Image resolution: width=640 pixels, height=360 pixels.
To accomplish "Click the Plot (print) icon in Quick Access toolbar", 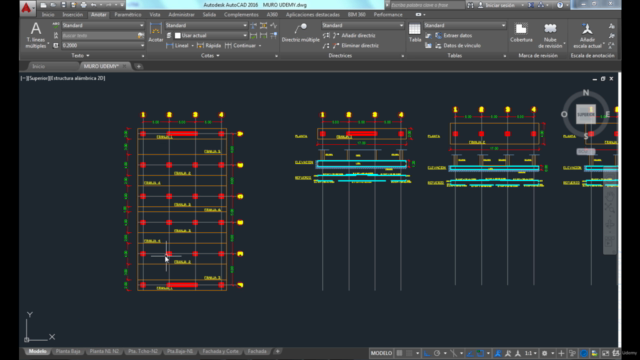I will (x=83, y=5).
